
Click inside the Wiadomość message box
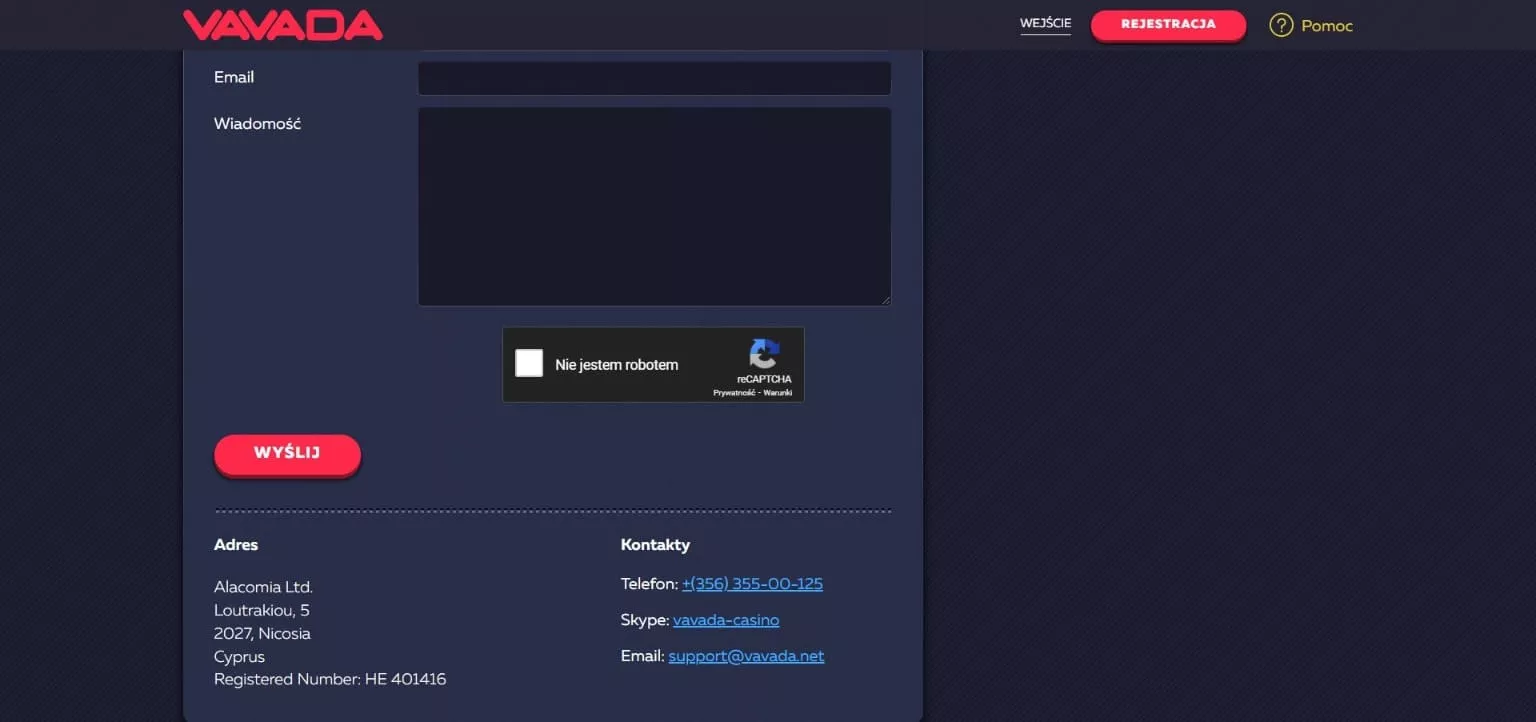point(654,206)
